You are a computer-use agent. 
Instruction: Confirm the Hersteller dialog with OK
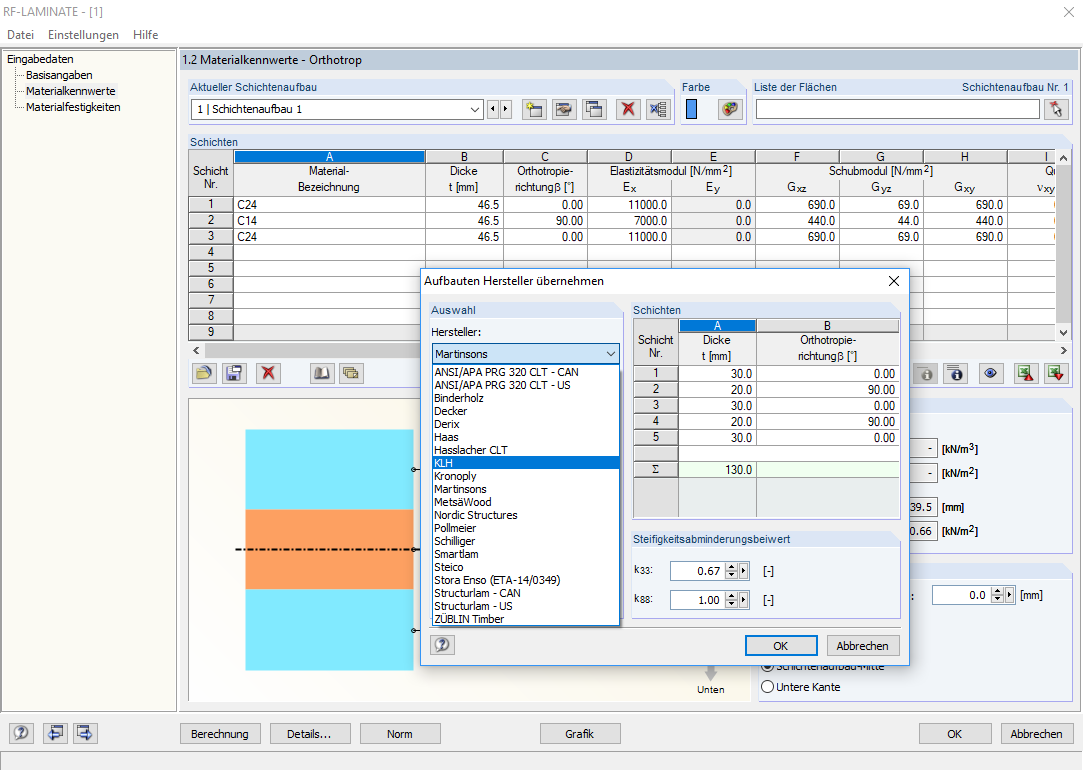780,645
